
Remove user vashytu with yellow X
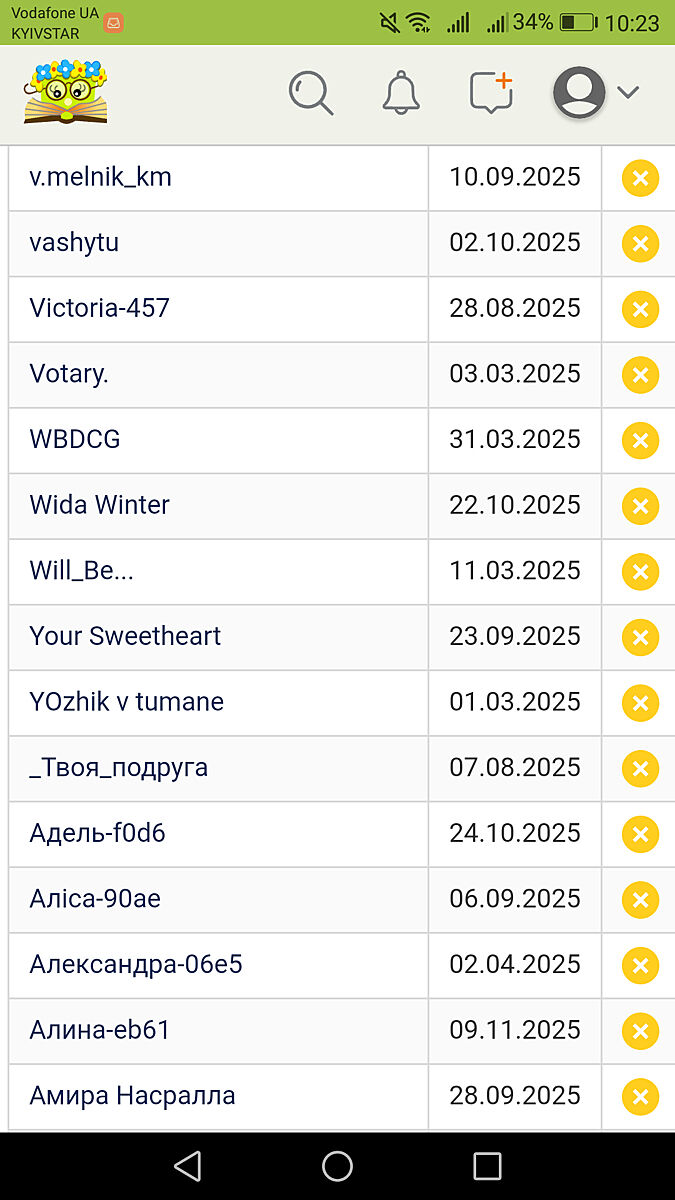(640, 244)
